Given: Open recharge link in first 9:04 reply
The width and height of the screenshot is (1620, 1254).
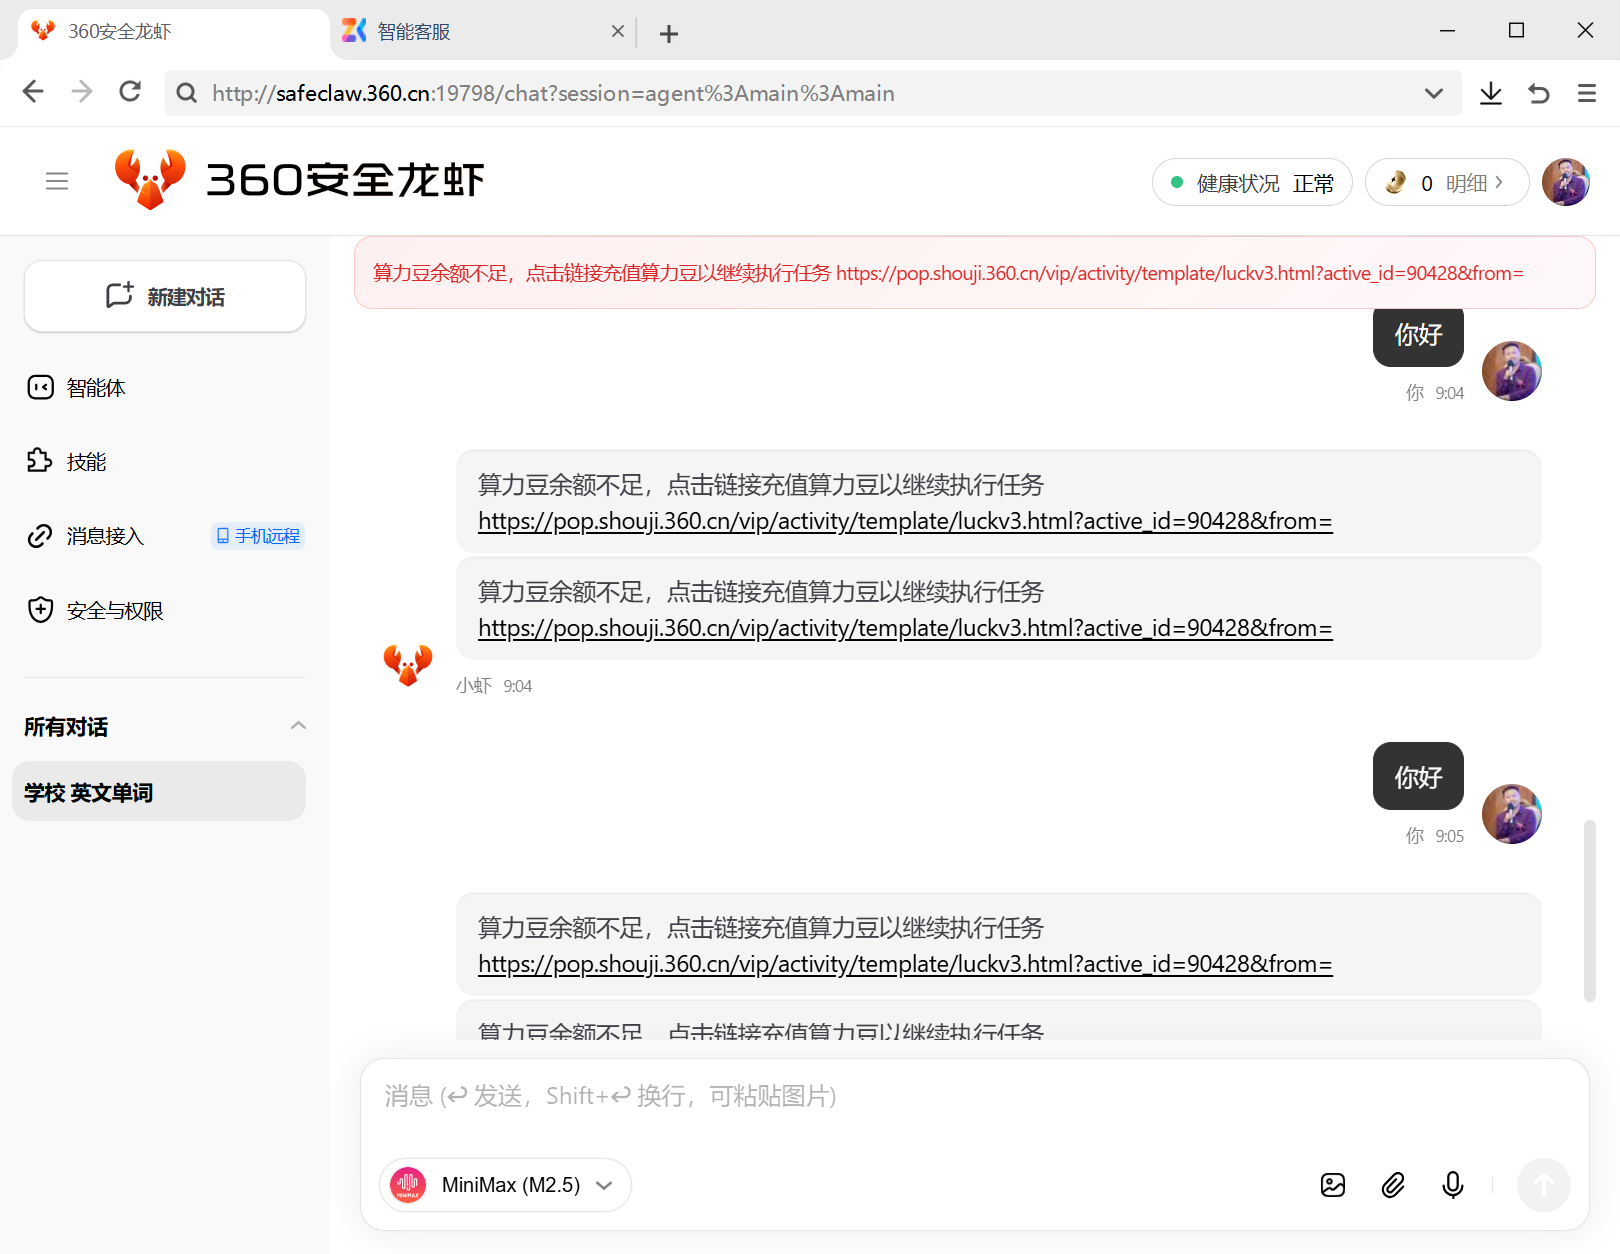Looking at the screenshot, I should (x=905, y=521).
